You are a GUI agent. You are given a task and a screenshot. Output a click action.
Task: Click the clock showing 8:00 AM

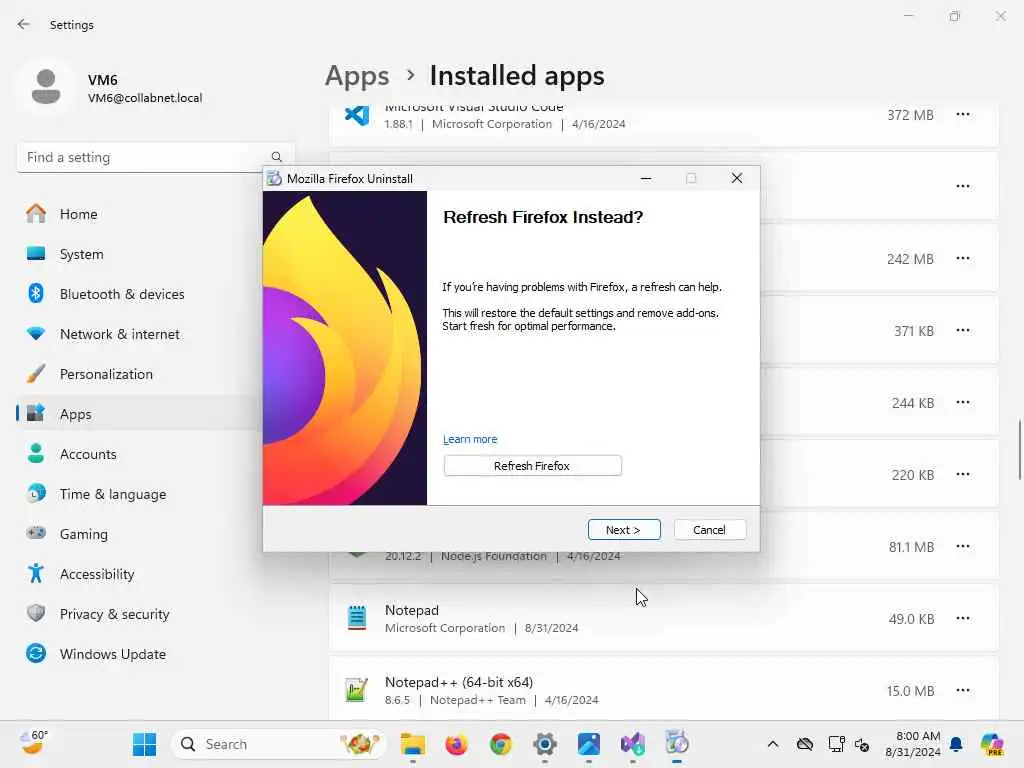tap(912, 744)
